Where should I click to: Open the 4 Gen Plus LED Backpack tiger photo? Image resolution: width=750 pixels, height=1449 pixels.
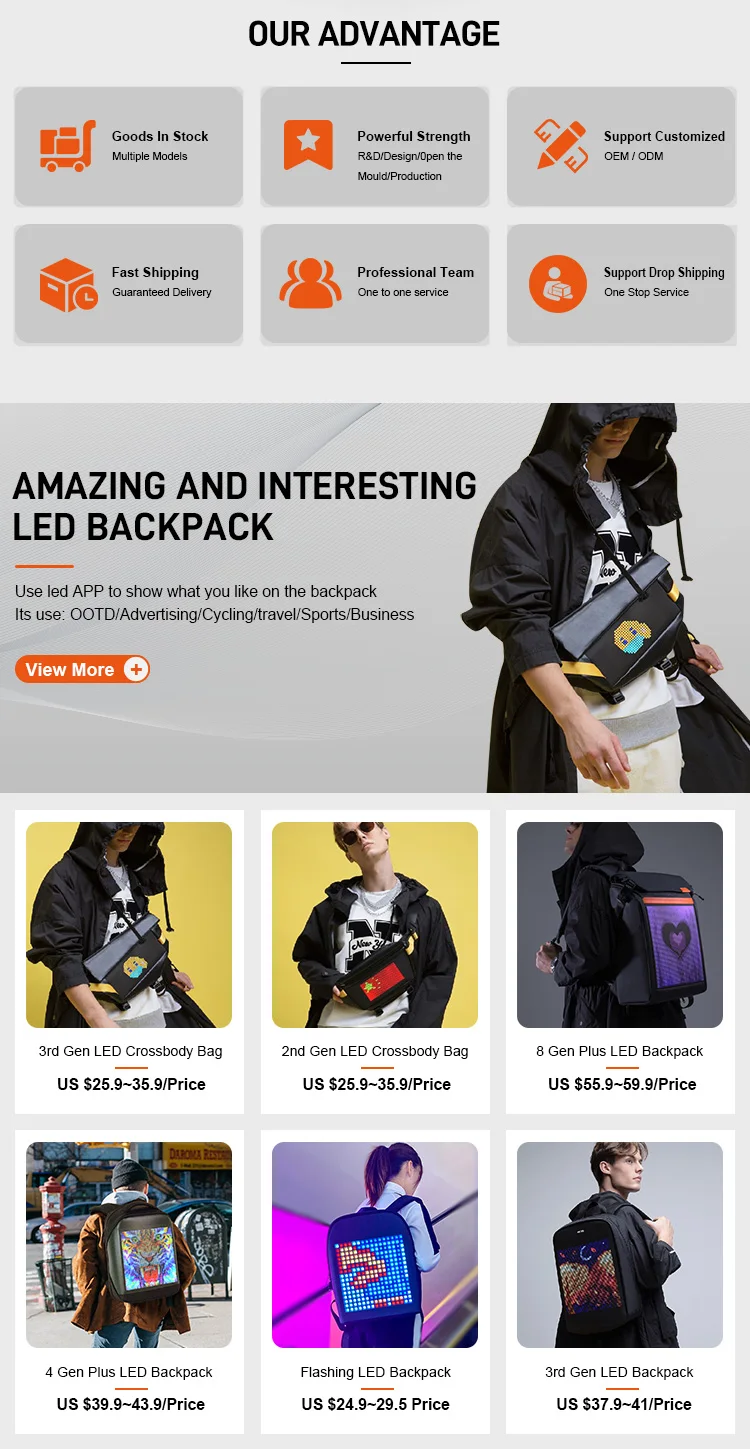coord(129,1245)
